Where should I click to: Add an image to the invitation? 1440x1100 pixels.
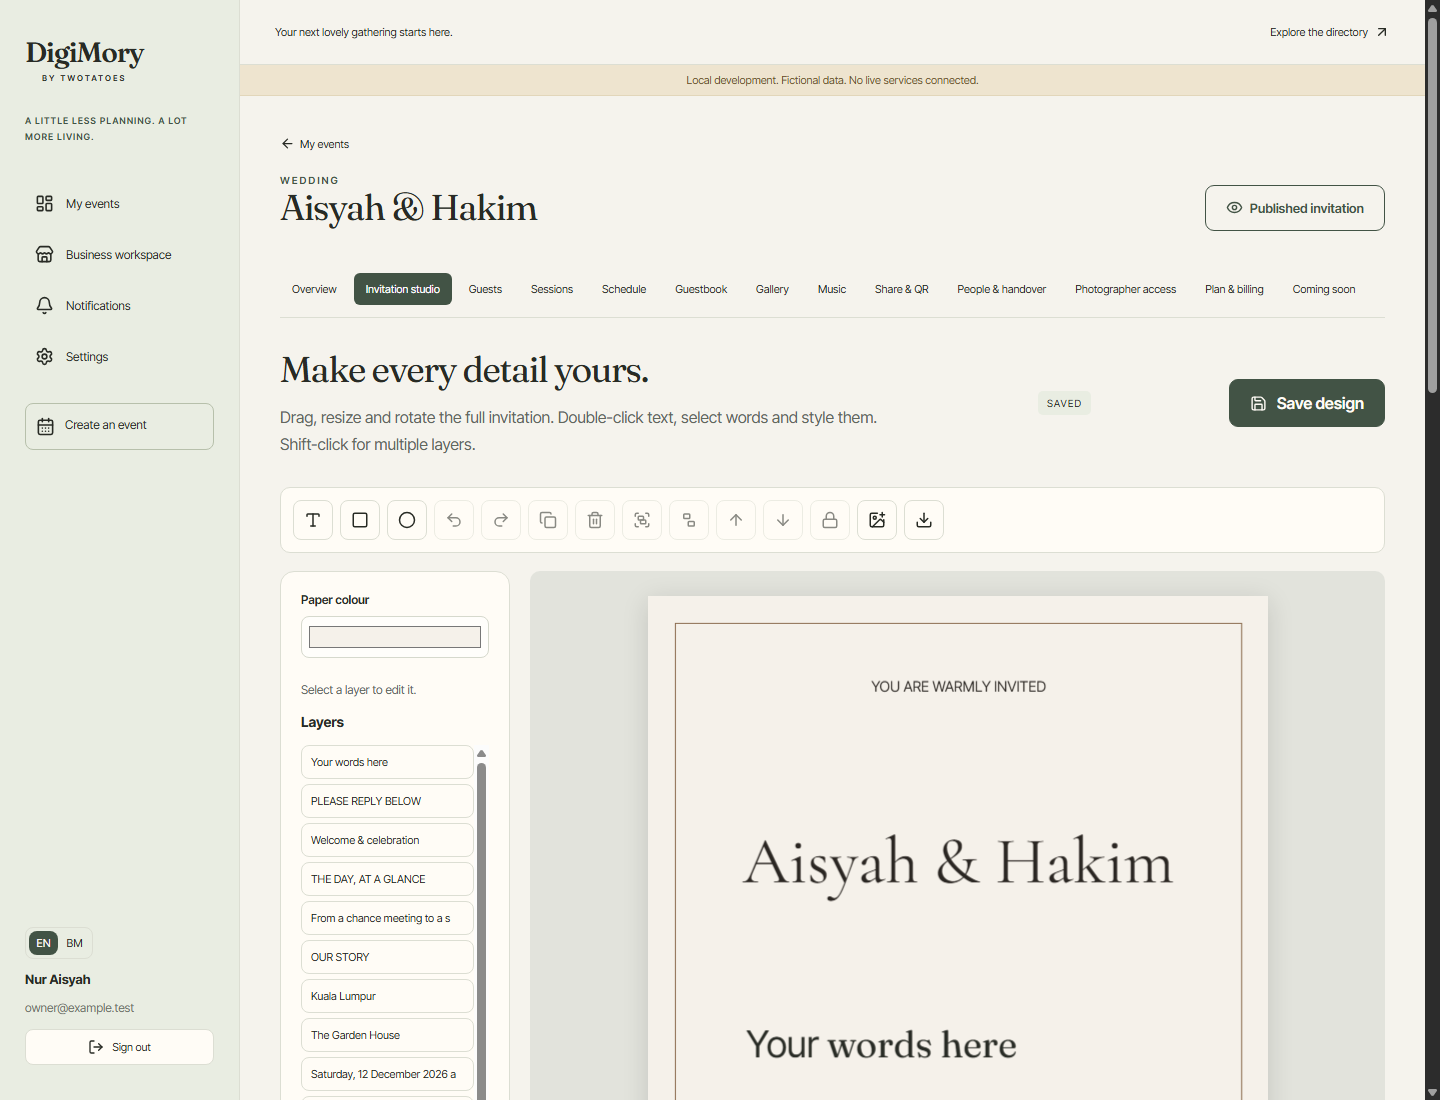pyautogui.click(x=877, y=520)
